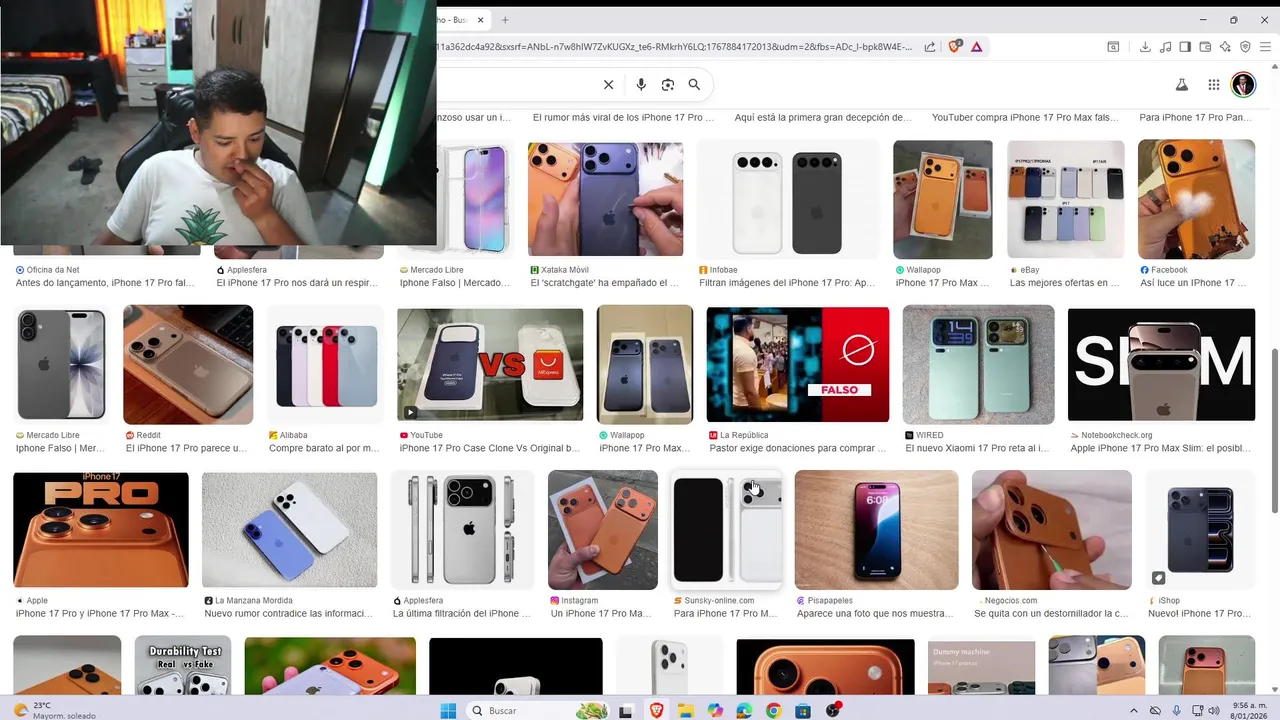The image size is (1280, 720).
Task: Click the magnifying glass search button
Action: click(694, 85)
